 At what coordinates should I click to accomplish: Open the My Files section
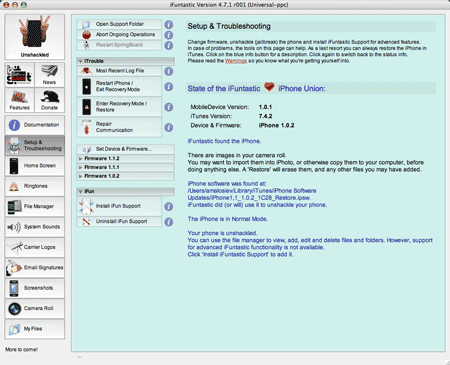pos(35,329)
